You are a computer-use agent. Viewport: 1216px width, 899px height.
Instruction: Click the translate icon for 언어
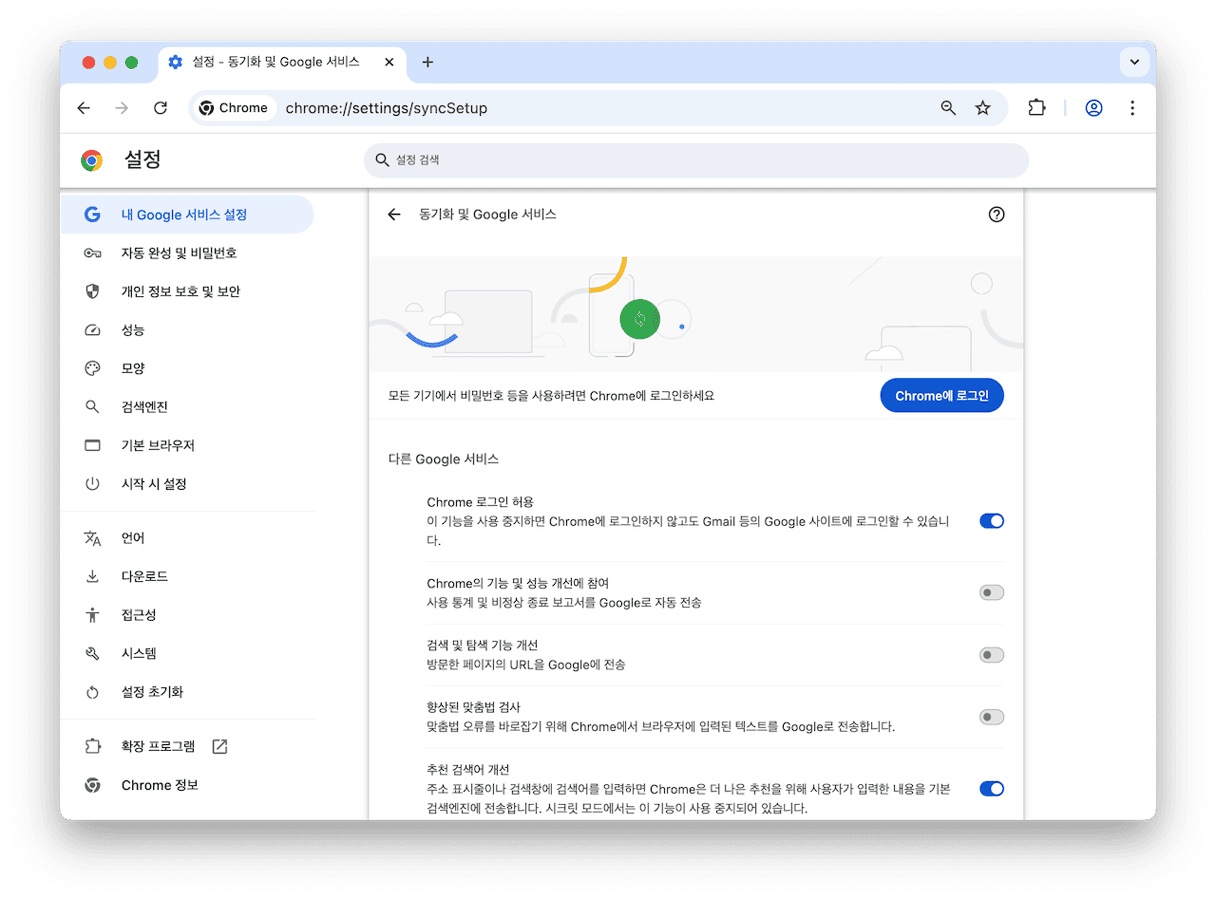click(92, 538)
